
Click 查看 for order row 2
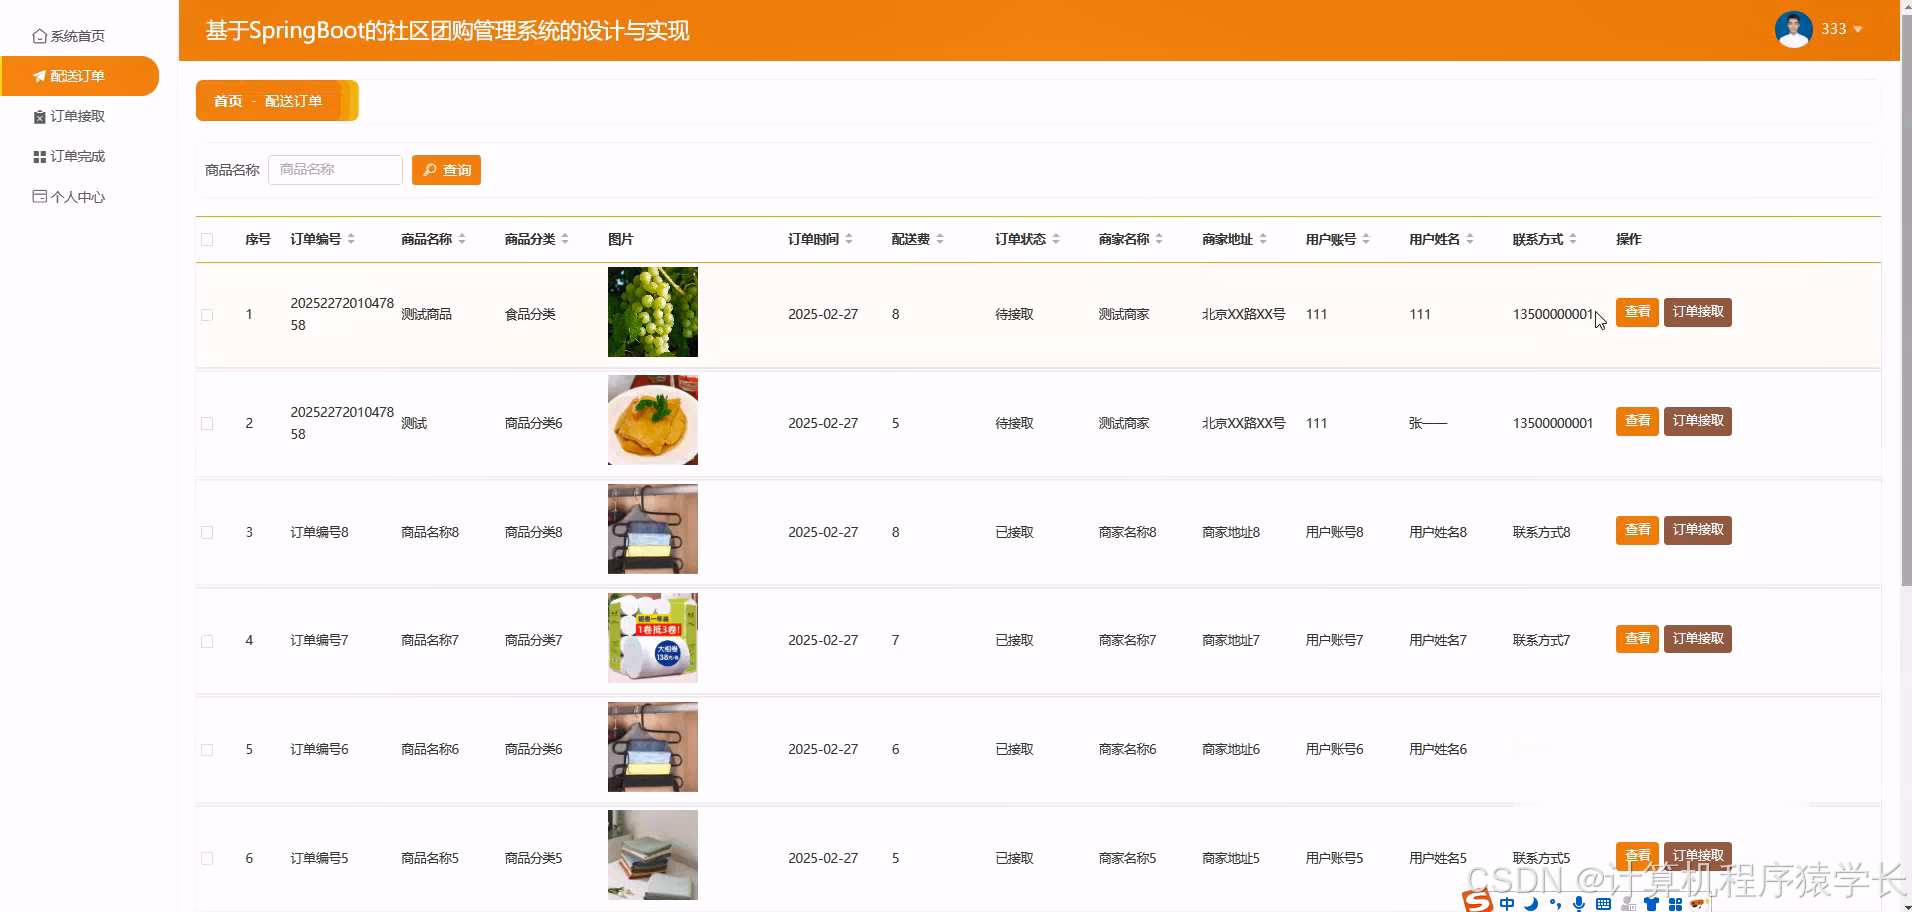[1637, 421]
